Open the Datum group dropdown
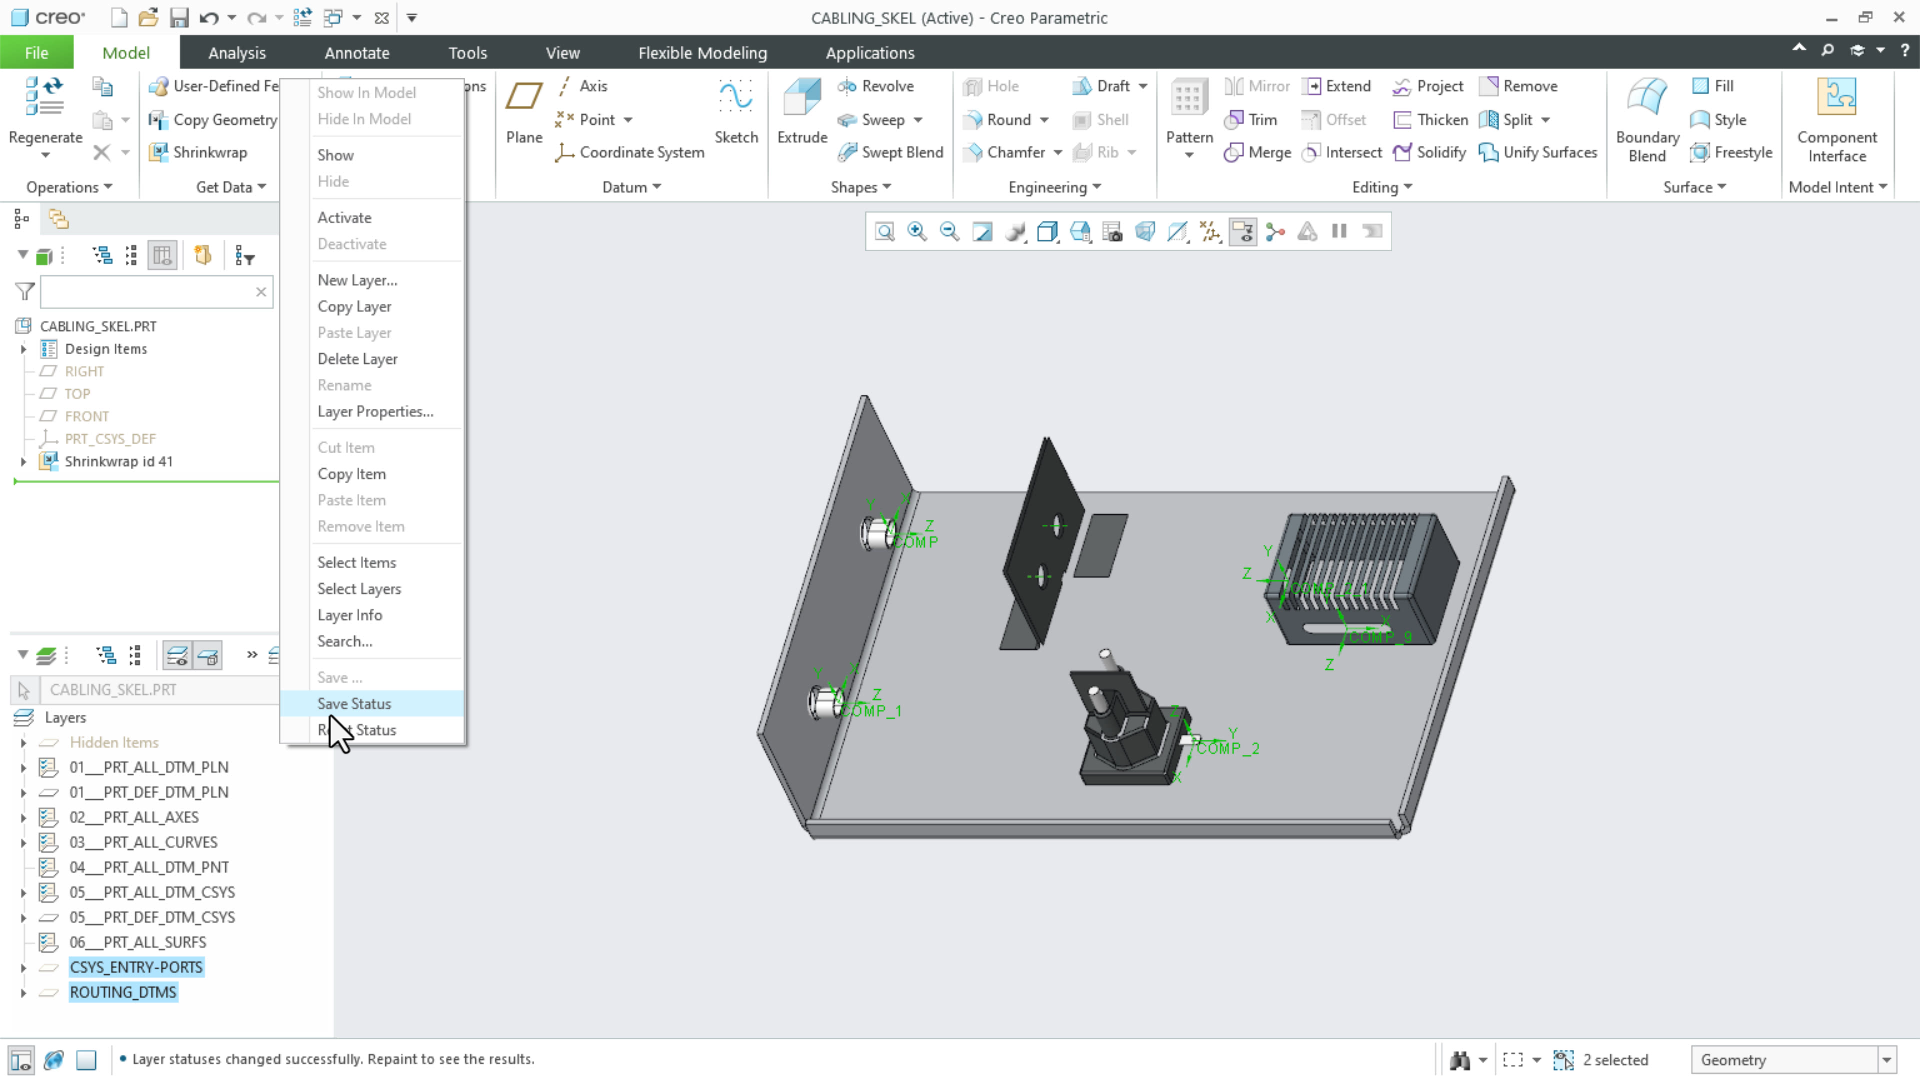The width and height of the screenshot is (1920, 1080). click(632, 187)
